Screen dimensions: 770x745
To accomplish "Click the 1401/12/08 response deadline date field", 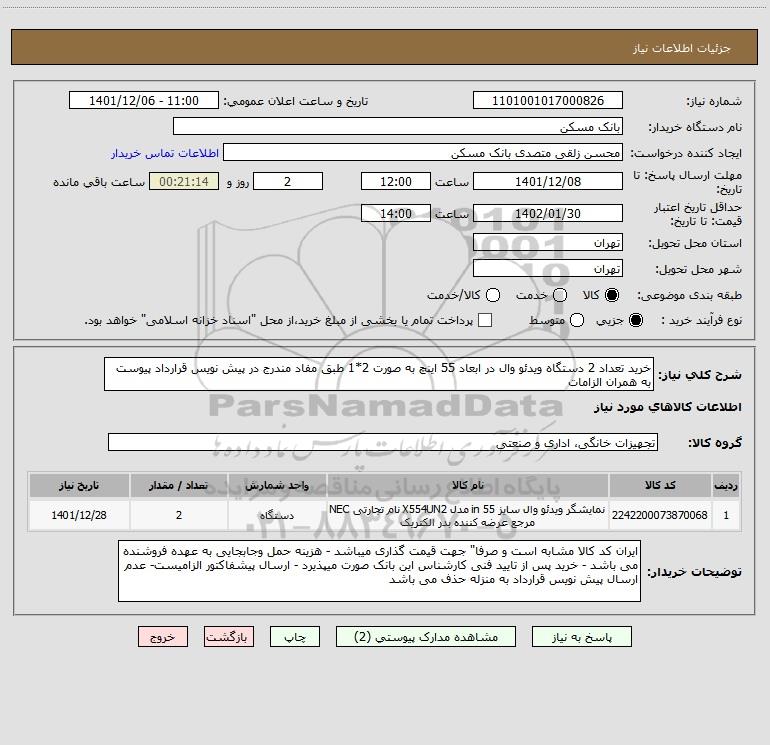I will coord(547,181).
